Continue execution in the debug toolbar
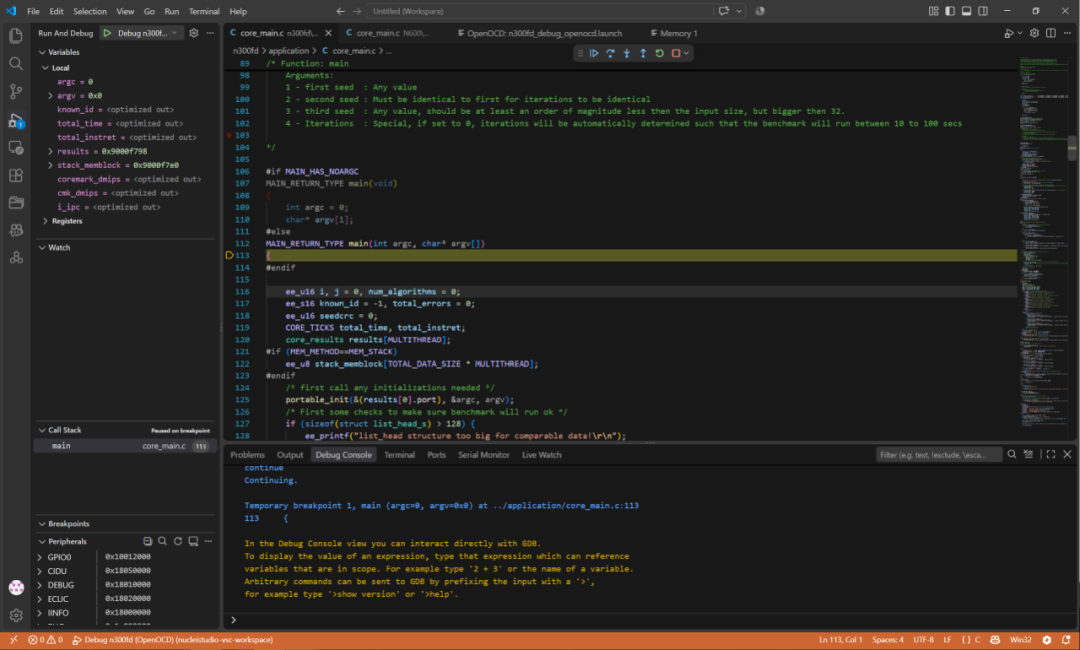 [594, 53]
